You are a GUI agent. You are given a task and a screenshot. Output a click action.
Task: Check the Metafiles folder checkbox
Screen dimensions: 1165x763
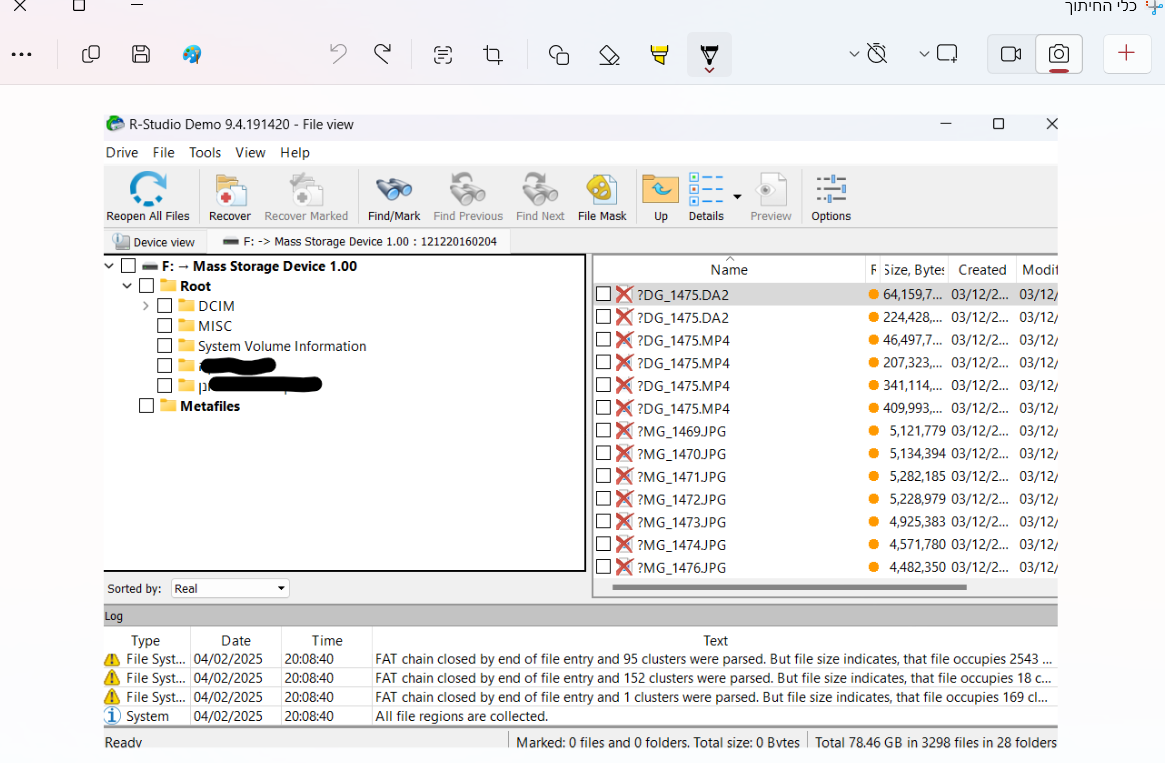[x=146, y=406]
